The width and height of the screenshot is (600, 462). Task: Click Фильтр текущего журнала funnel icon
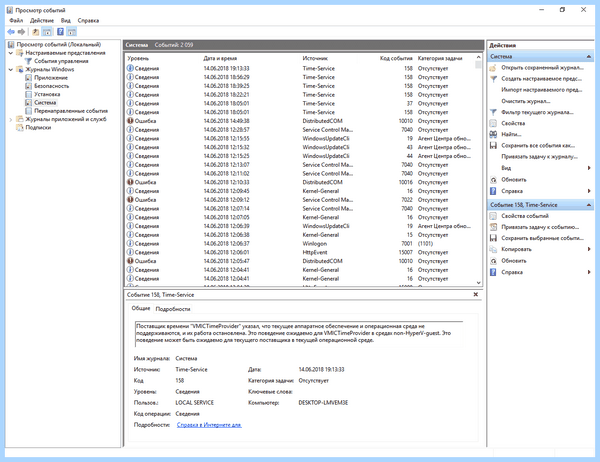(493, 113)
